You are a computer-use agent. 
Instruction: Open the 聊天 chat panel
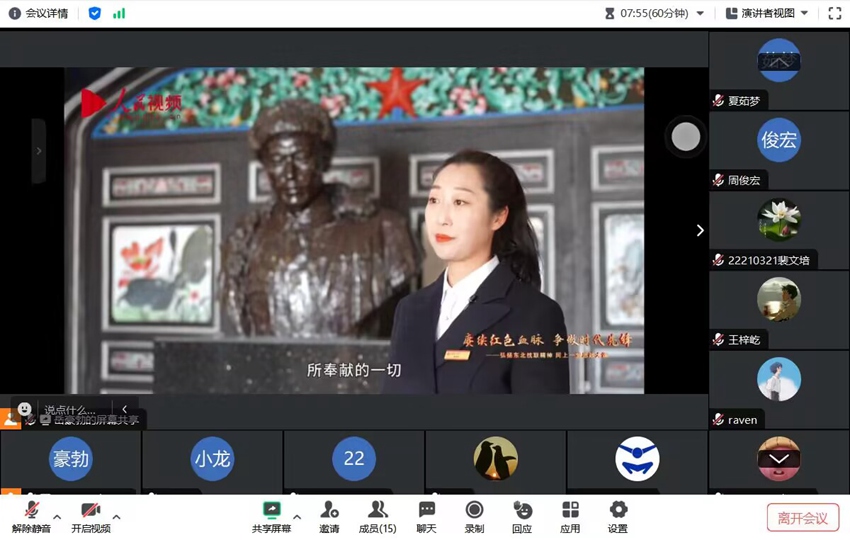pos(427,516)
